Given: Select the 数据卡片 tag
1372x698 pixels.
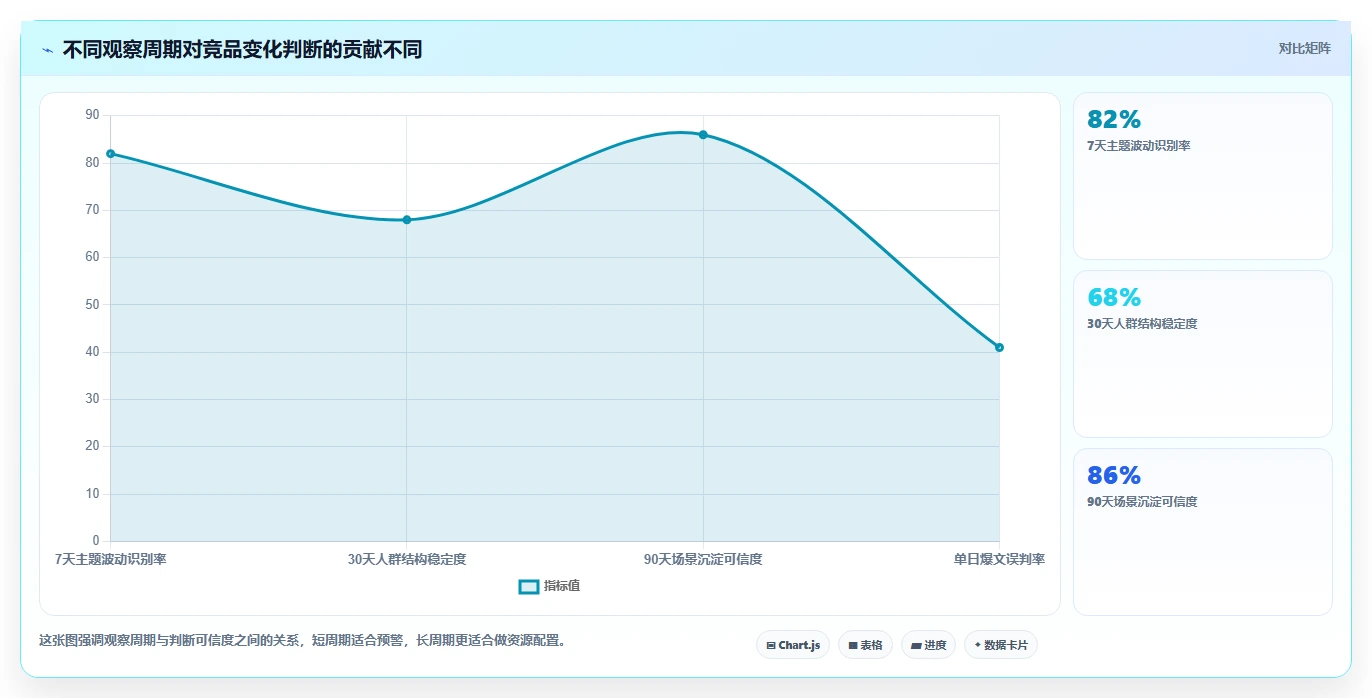Looking at the screenshot, I should pos(1001,645).
